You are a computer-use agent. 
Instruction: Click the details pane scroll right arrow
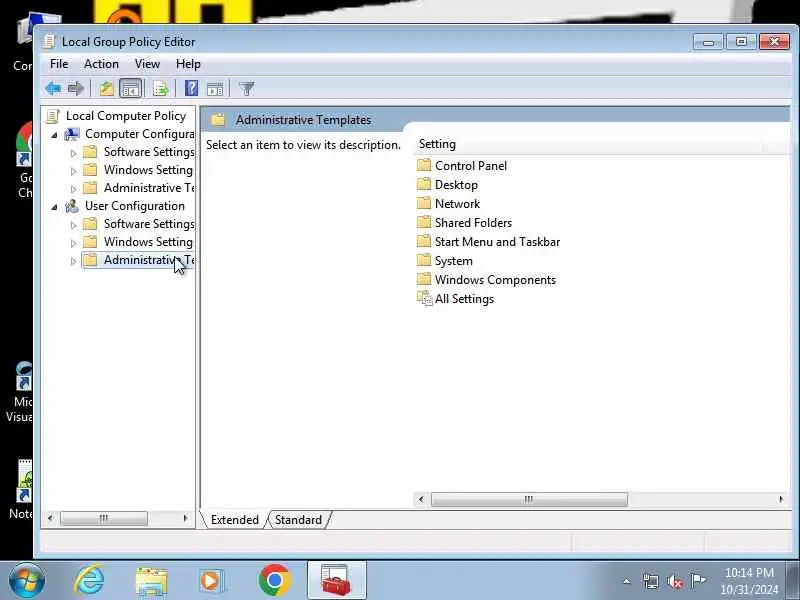781,499
